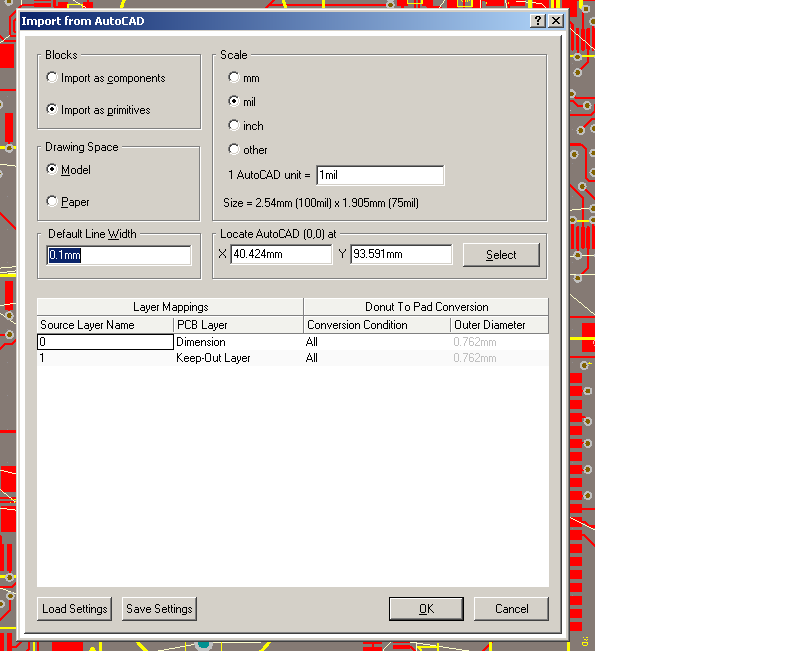Viewport: 800px width, 651px height.
Task: Select Source Layer Name cell 0
Action: (x=106, y=342)
